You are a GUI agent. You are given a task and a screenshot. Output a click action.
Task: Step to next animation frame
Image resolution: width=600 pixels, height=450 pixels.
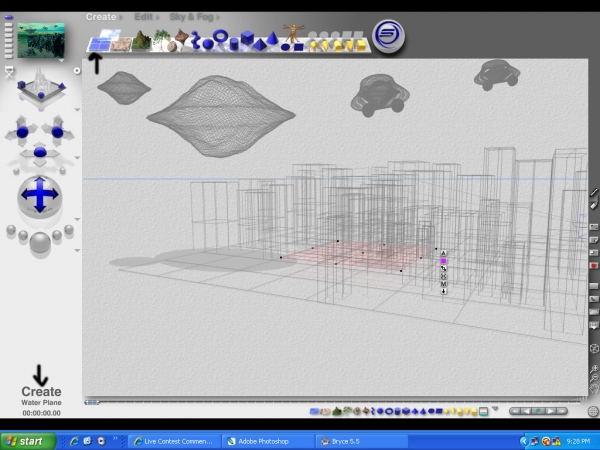(550, 411)
